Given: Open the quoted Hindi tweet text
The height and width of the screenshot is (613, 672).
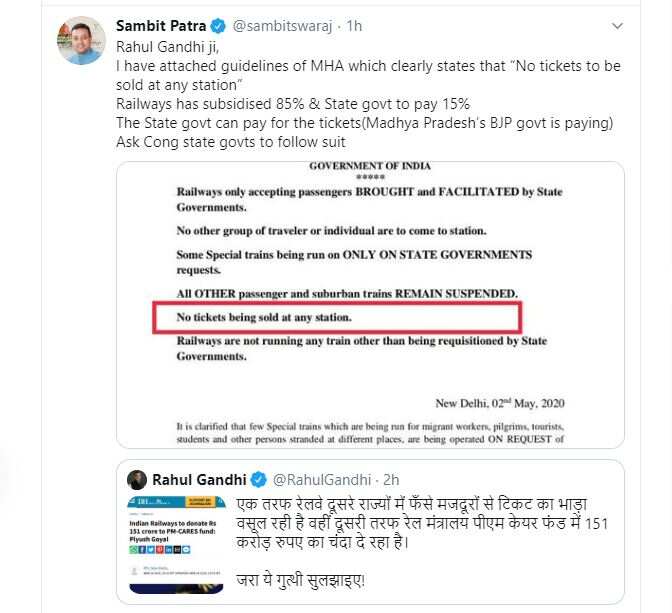Looking at the screenshot, I should coord(422,542).
